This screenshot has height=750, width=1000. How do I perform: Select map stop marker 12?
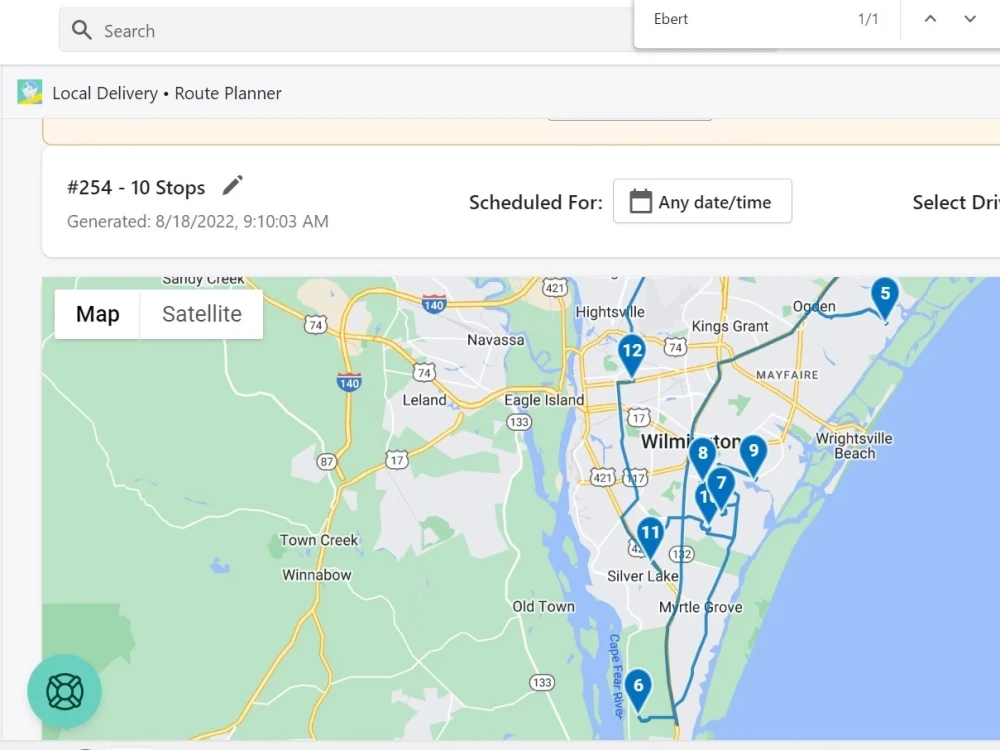coord(631,355)
